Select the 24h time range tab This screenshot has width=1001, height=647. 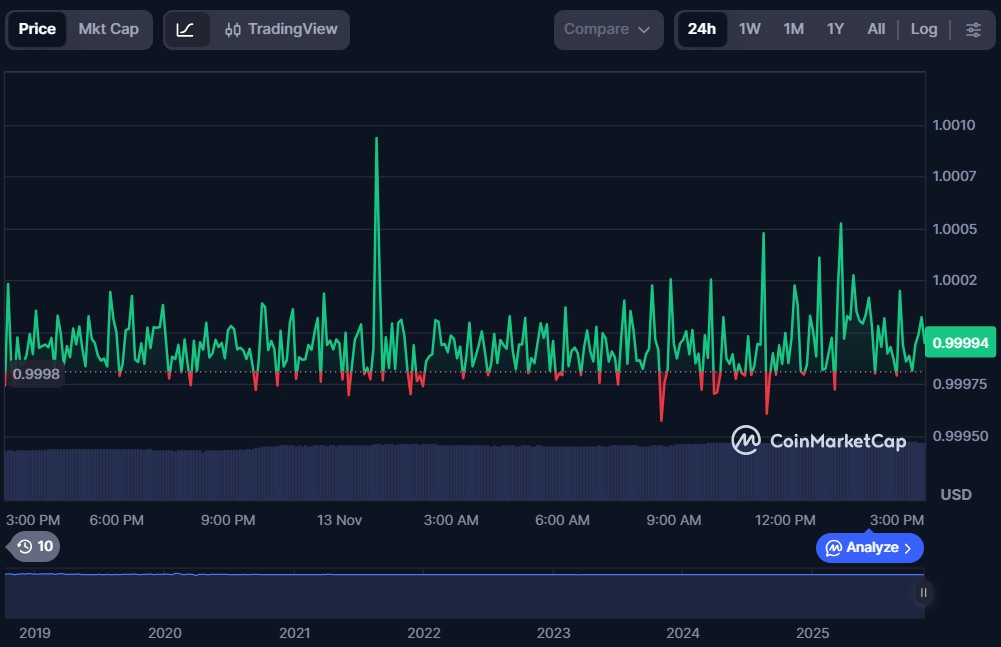(x=701, y=30)
